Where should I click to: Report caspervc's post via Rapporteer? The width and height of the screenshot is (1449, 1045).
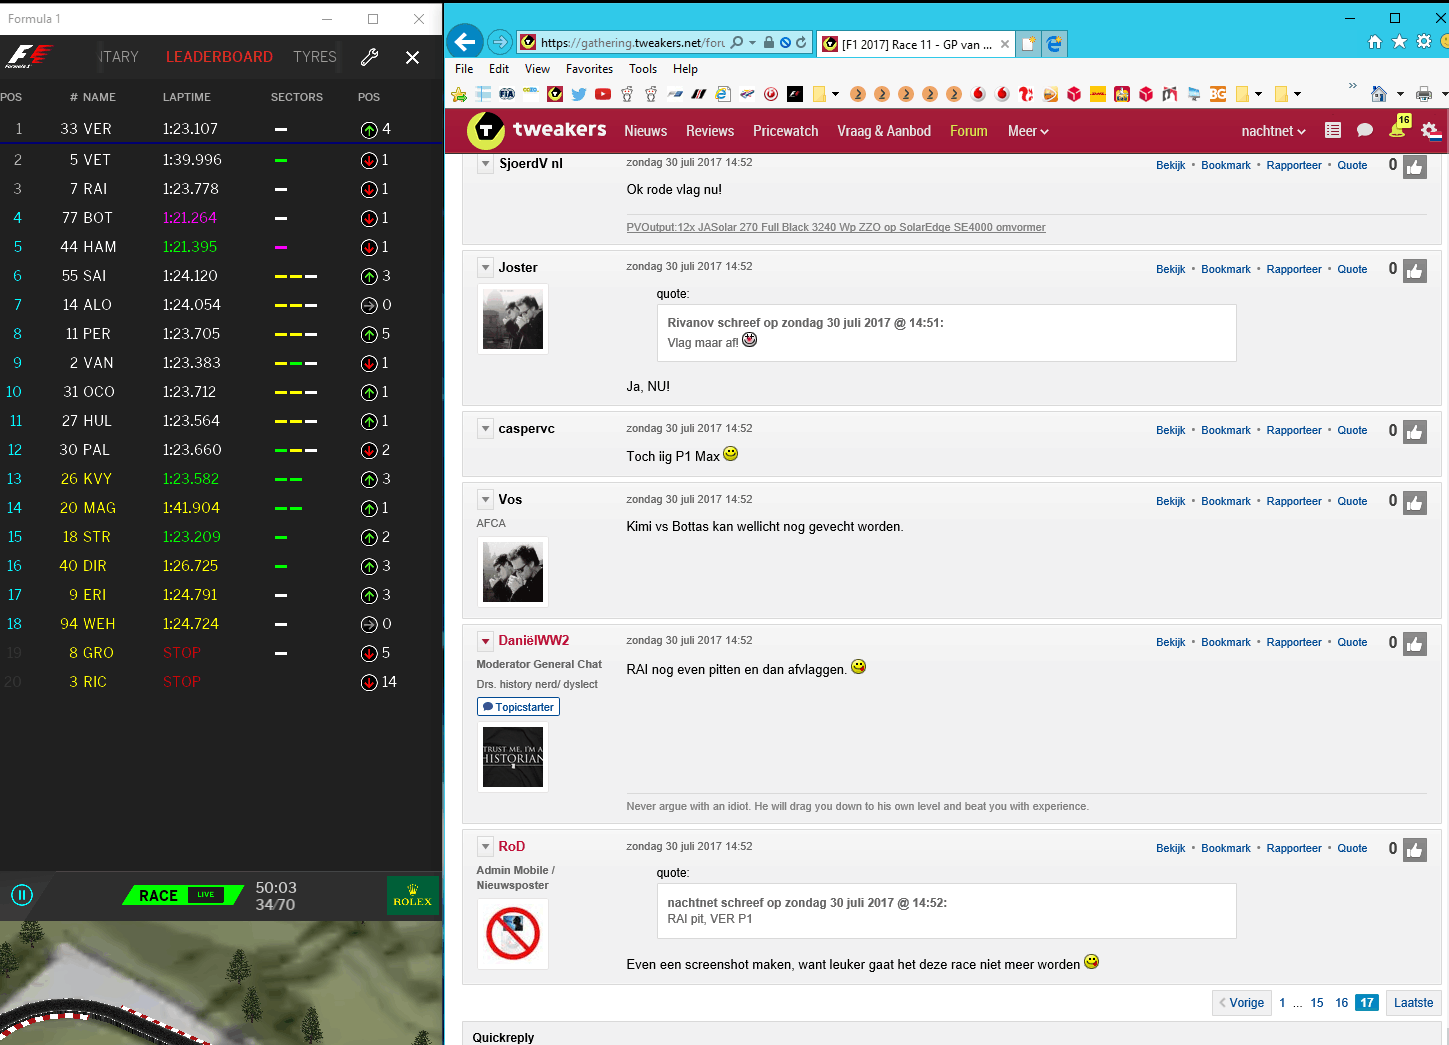pos(1294,430)
